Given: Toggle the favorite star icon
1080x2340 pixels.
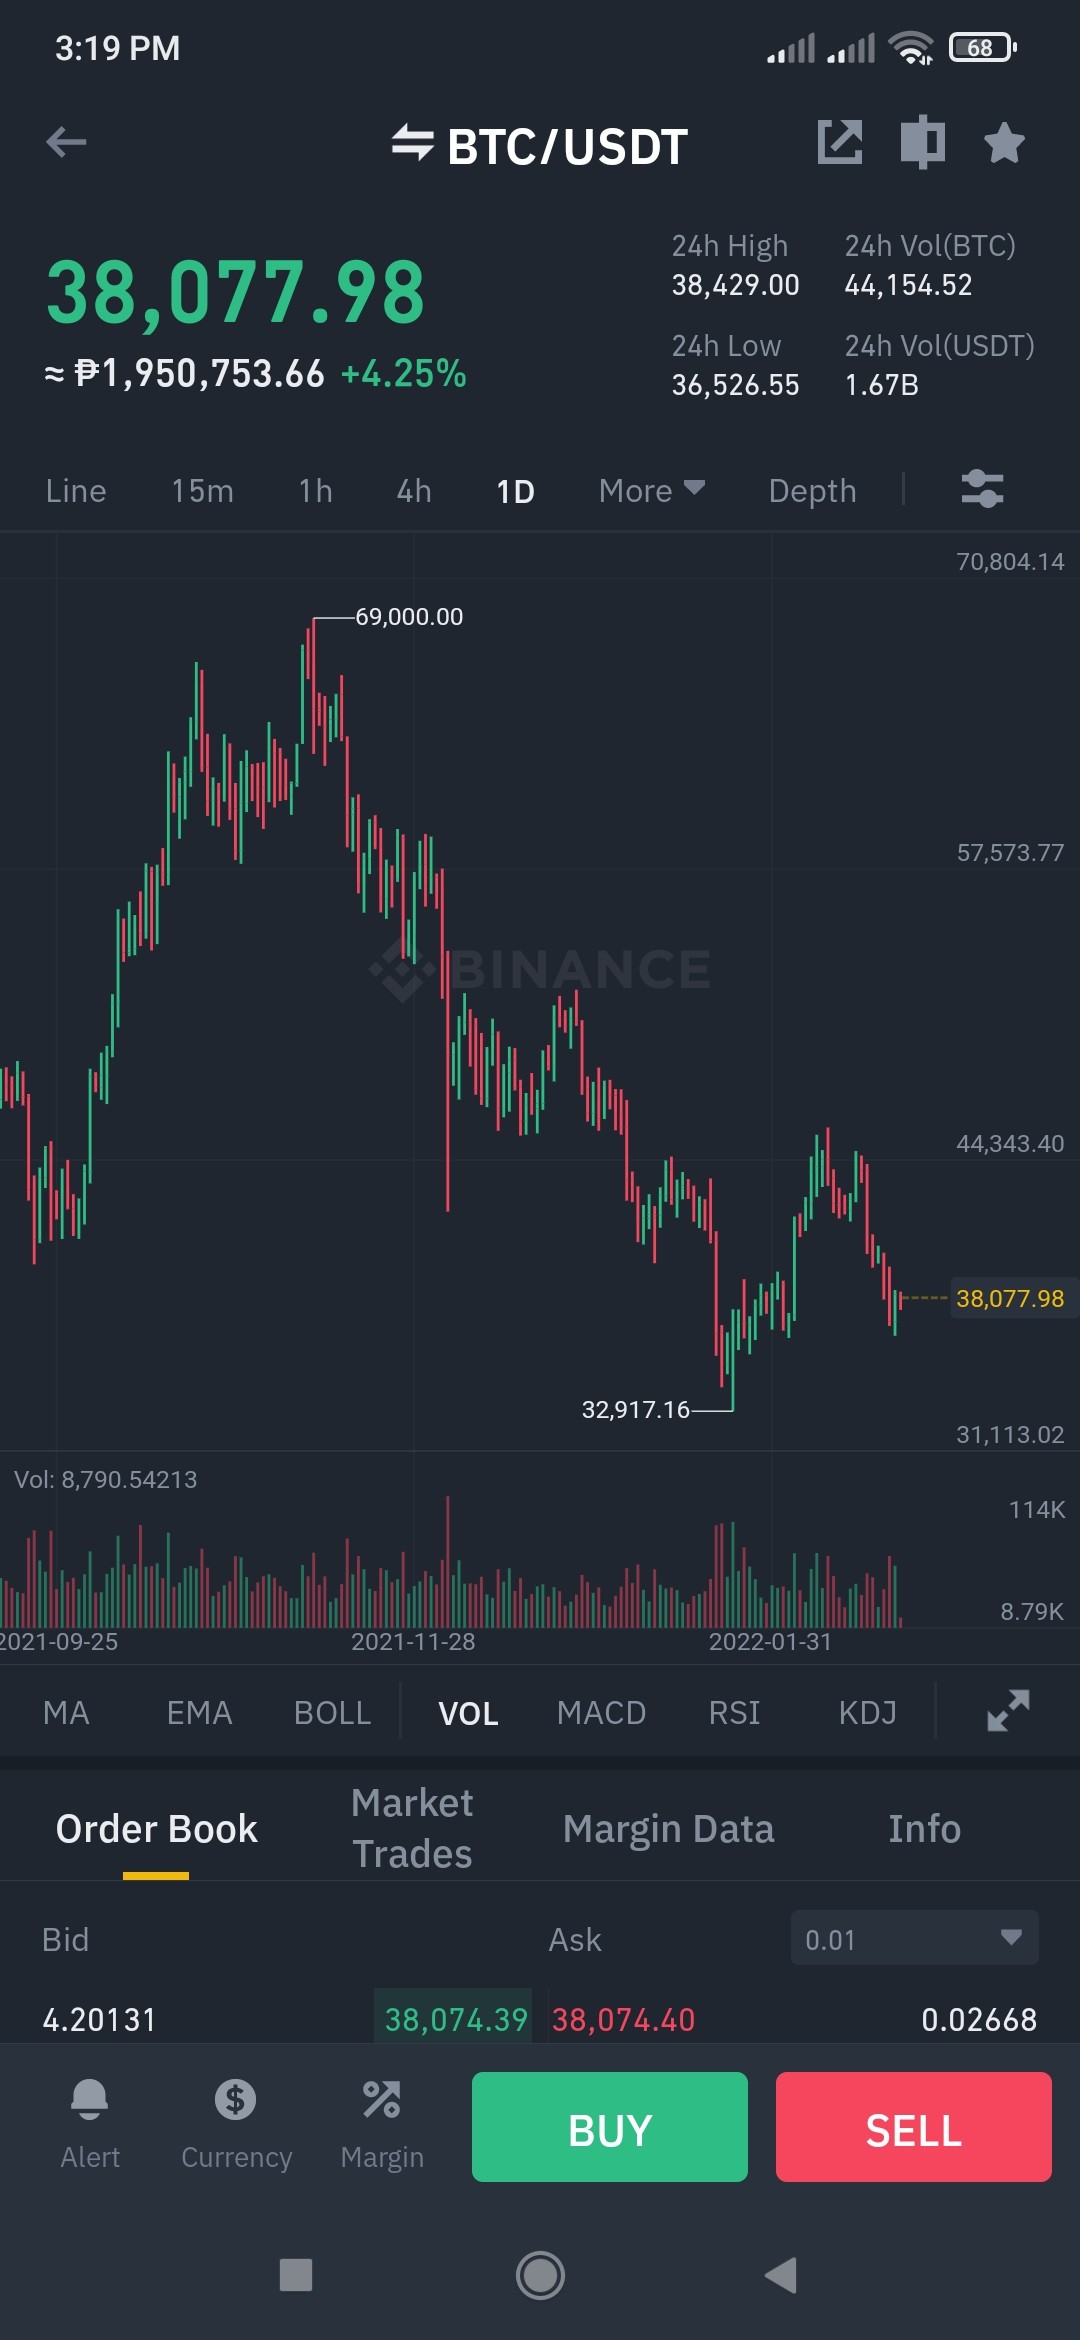Looking at the screenshot, I should [x=1004, y=143].
